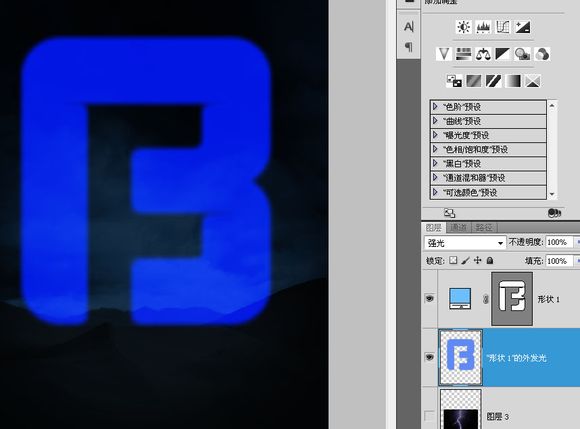Image resolution: width=580 pixels, height=429 pixels.
Task: Switch to the 图层 tab
Action: click(434, 227)
